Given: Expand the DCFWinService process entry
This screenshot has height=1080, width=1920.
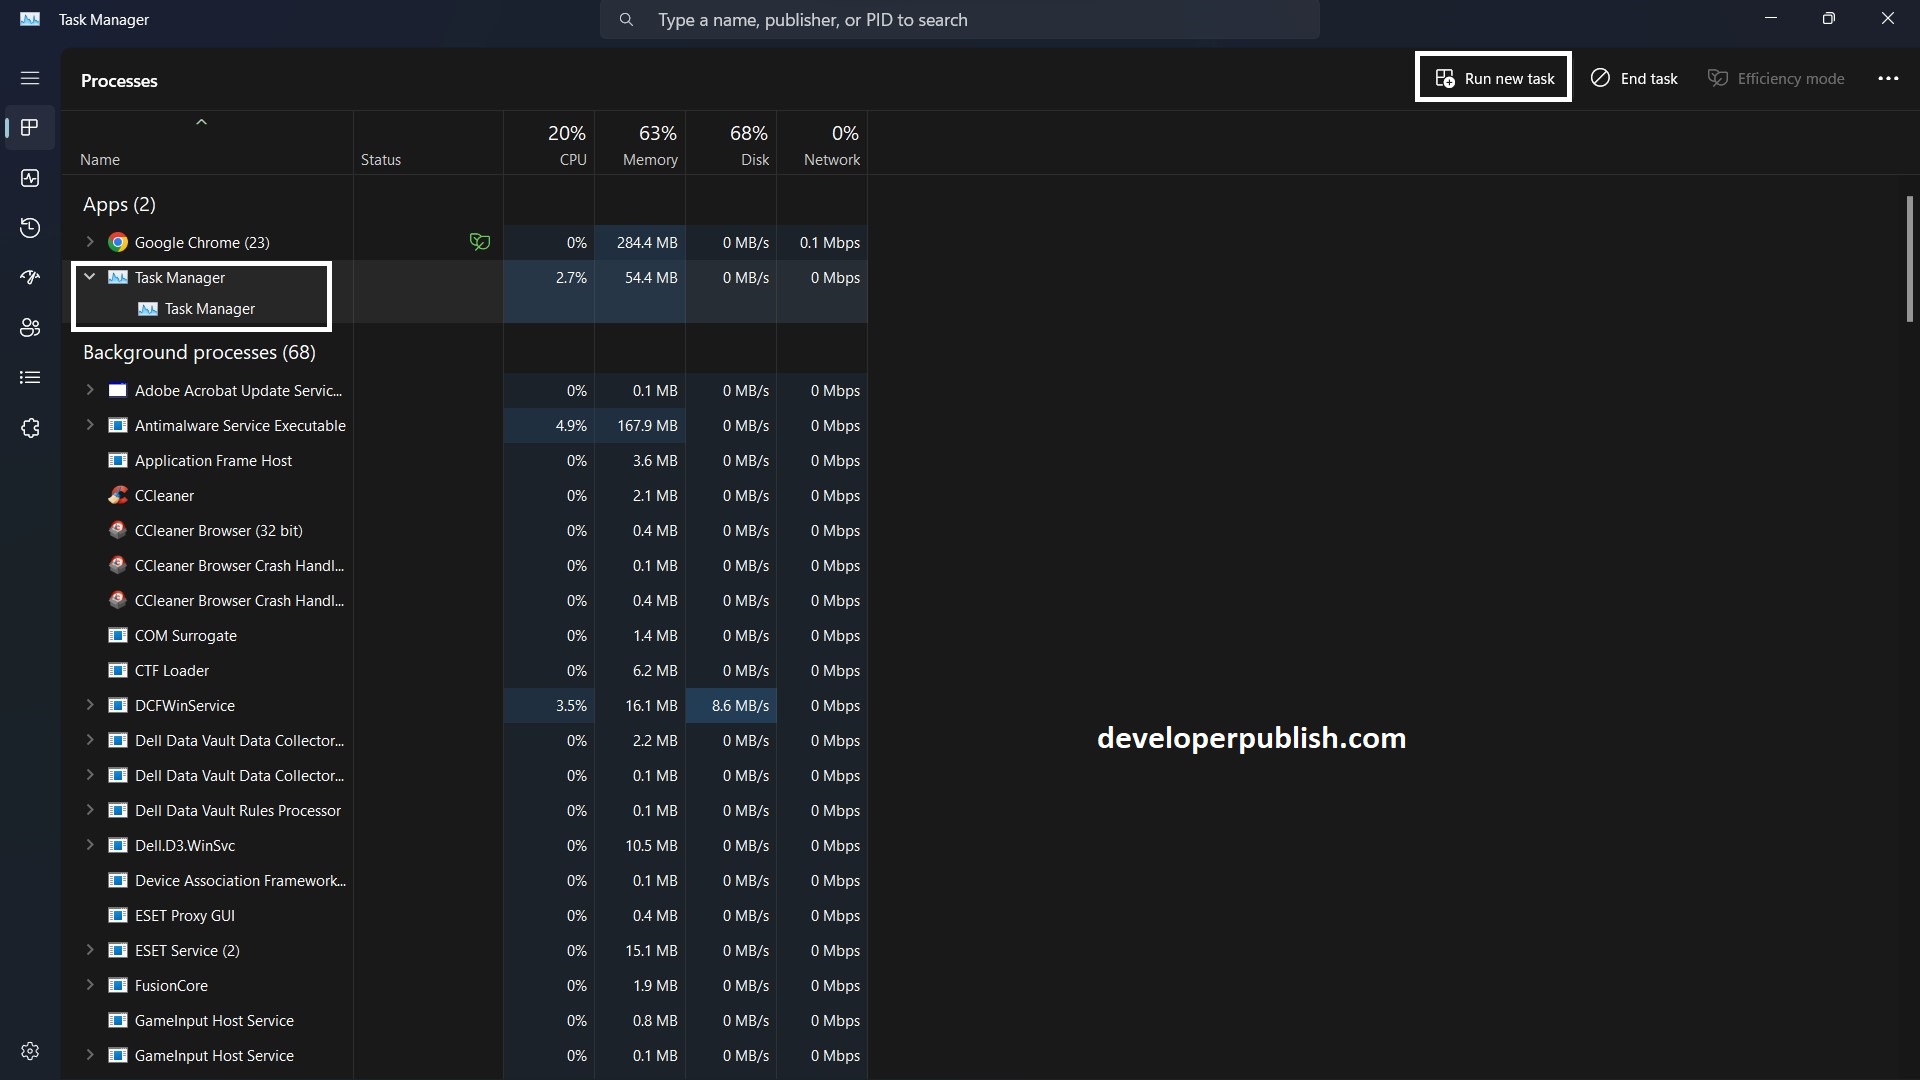Looking at the screenshot, I should pos(90,705).
